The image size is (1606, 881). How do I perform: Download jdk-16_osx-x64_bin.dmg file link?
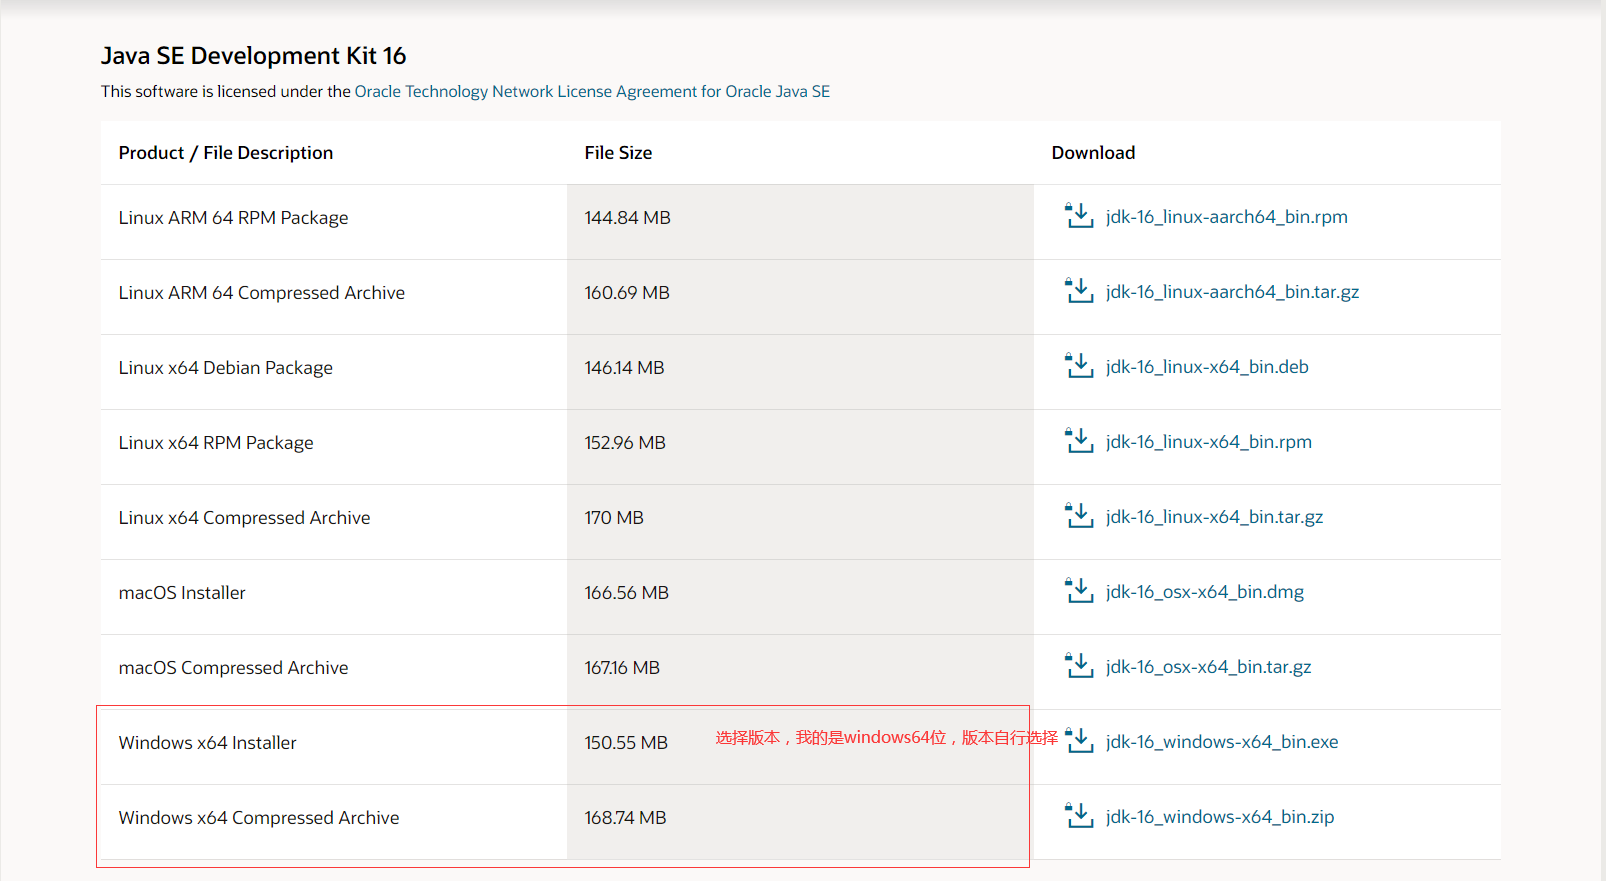point(1205,592)
